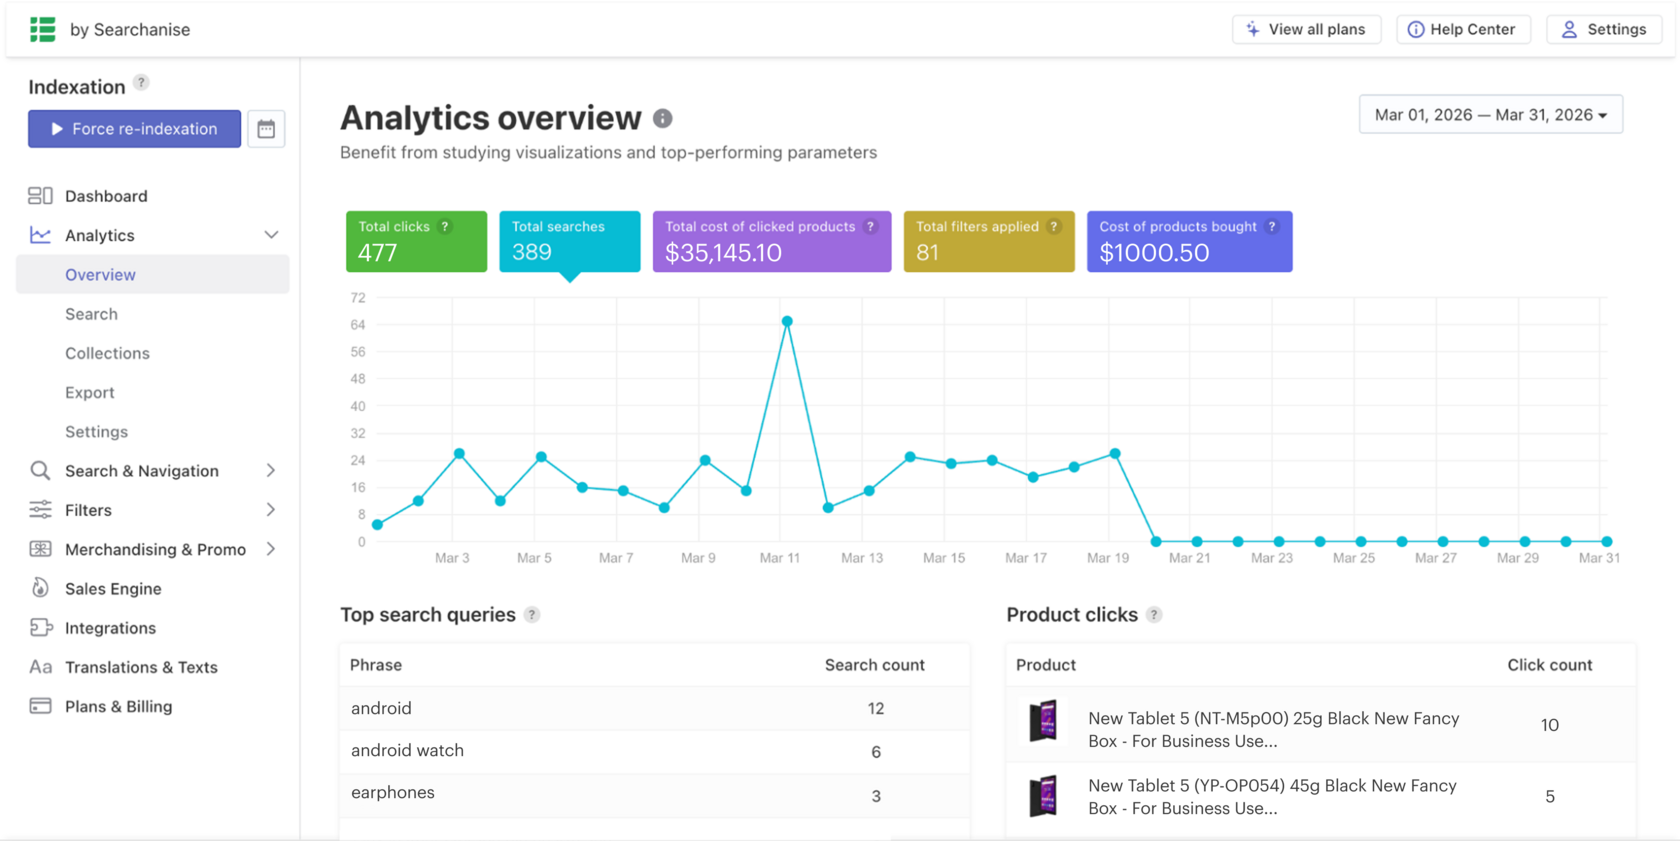Click the Total filters applied help icon
Viewport: 1680px width, 841px height.
[1053, 227]
